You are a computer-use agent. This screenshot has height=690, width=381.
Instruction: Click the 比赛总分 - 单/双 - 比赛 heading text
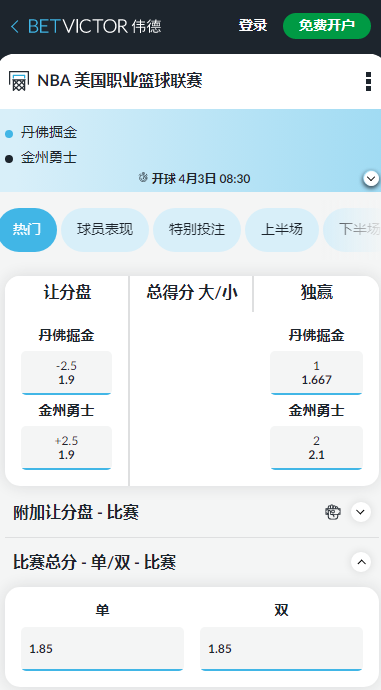(95, 562)
